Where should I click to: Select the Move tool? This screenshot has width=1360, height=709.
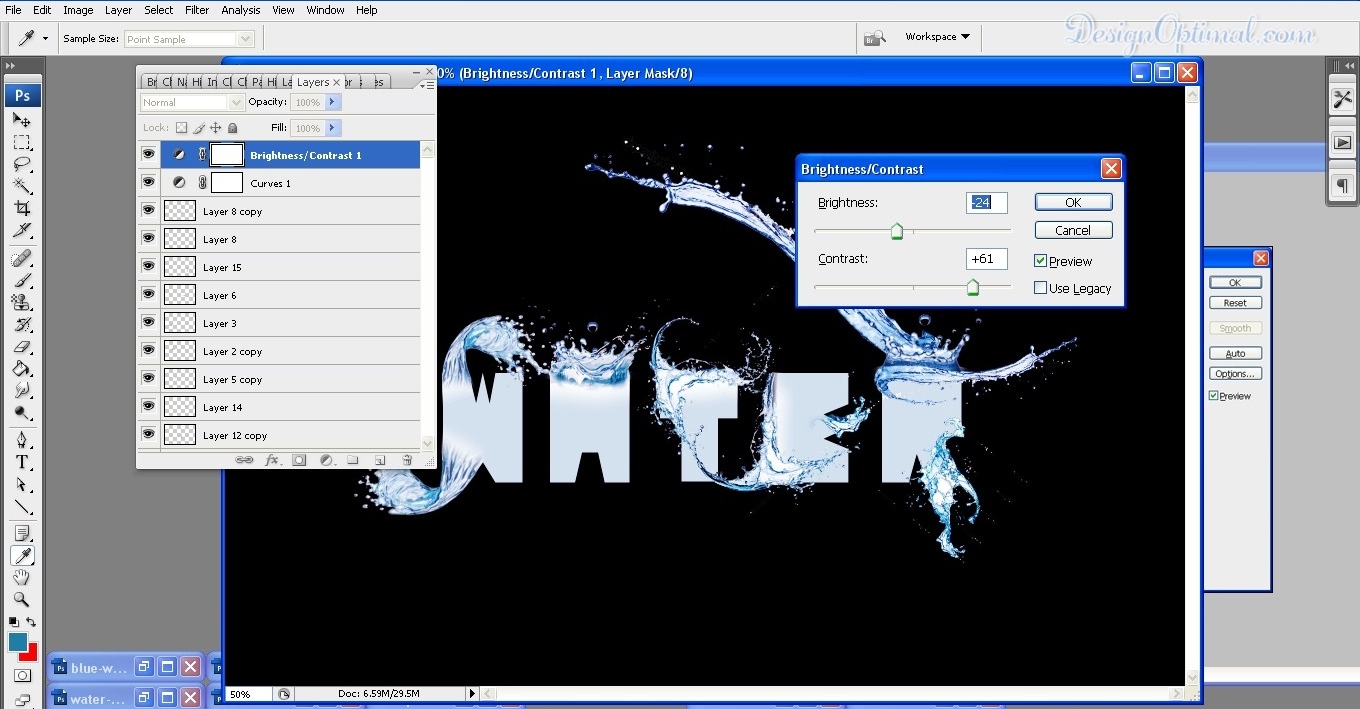click(22, 119)
